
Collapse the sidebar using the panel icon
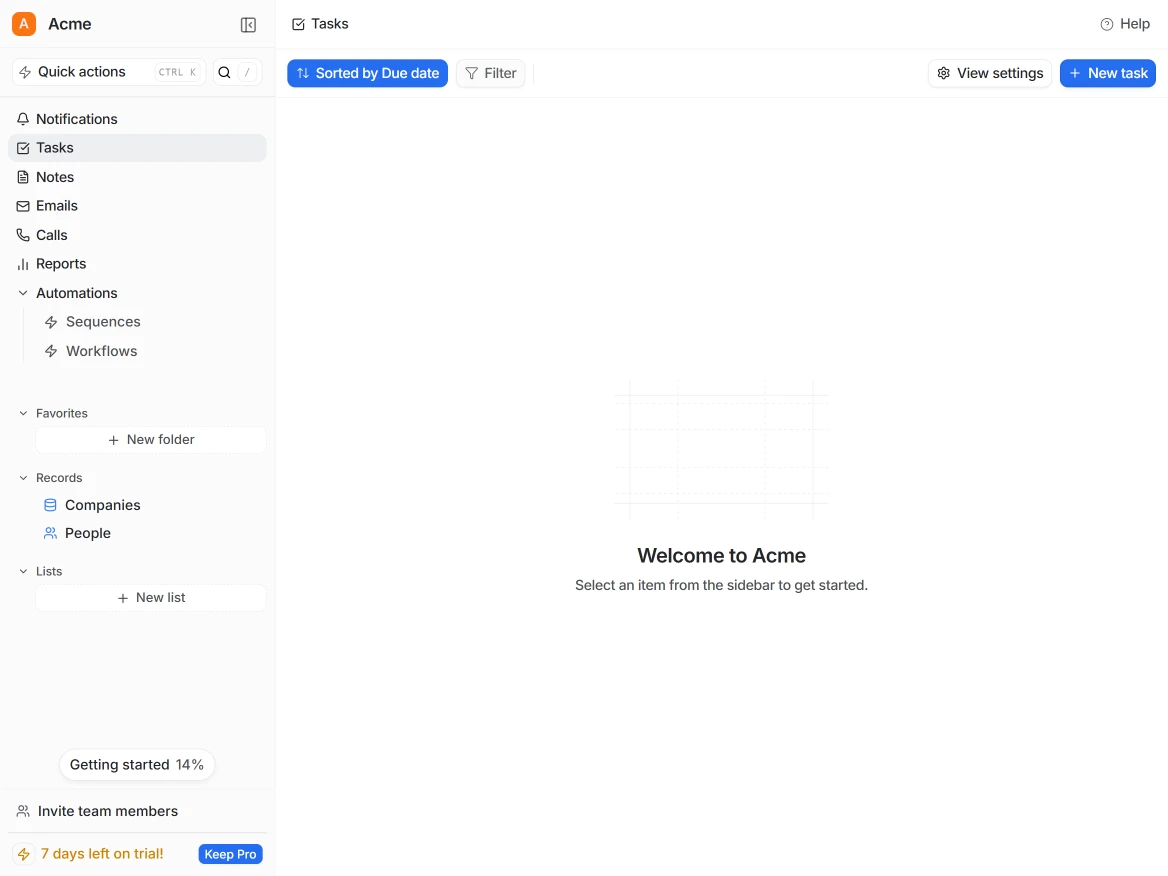coord(248,25)
